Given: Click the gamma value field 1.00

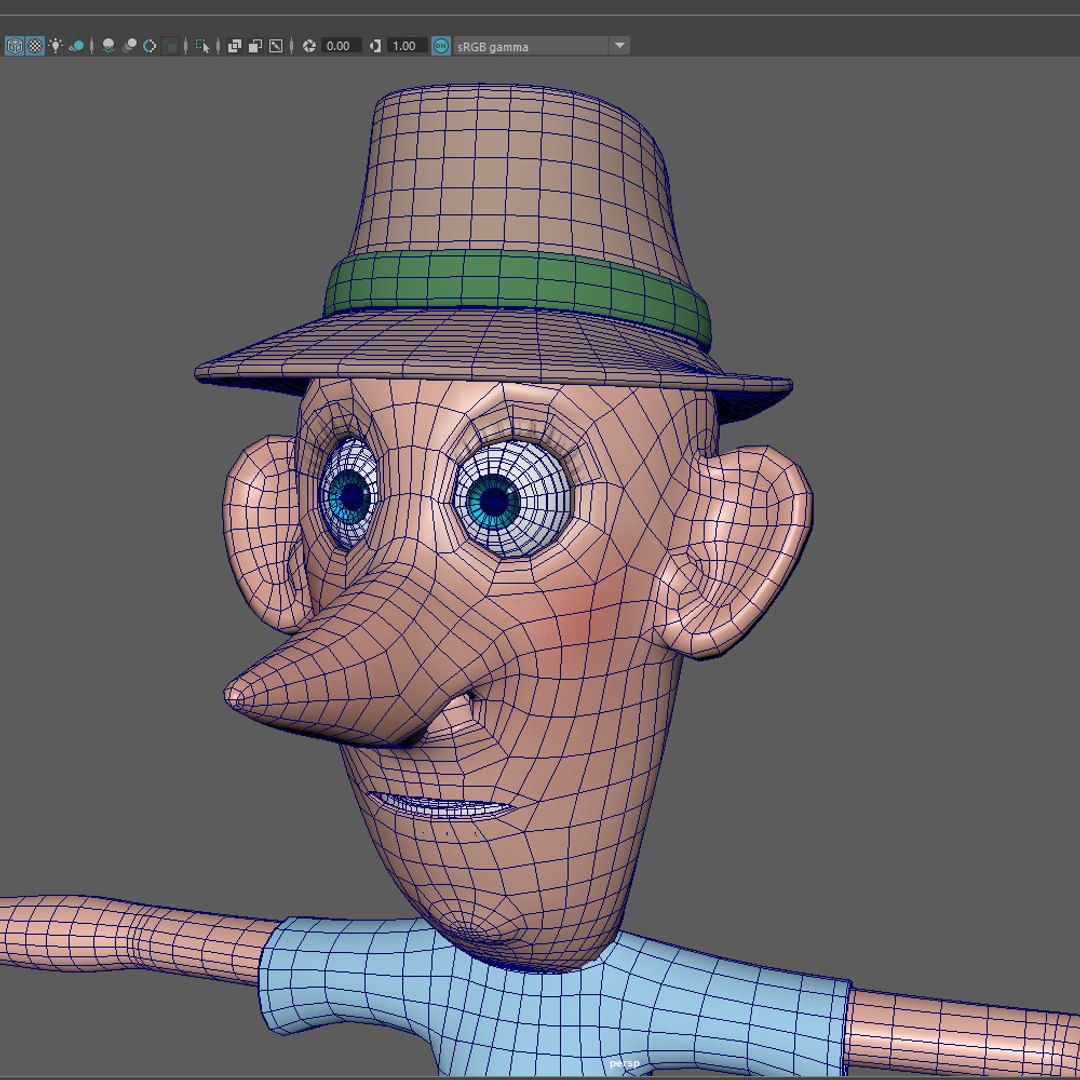Looking at the screenshot, I should coord(405,46).
